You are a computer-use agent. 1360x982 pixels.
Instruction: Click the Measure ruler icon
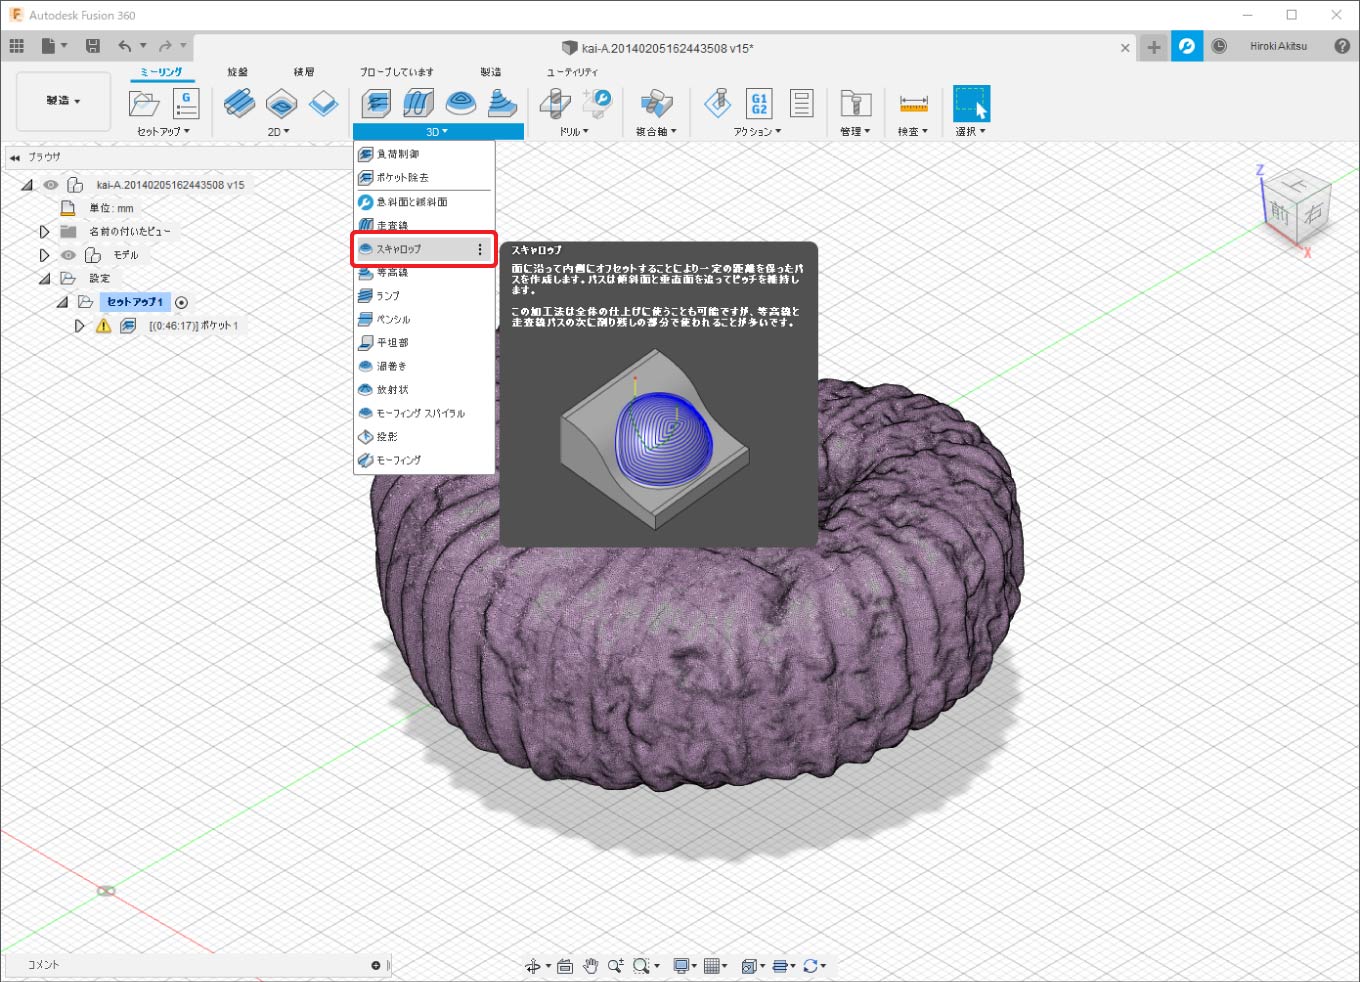(x=913, y=103)
